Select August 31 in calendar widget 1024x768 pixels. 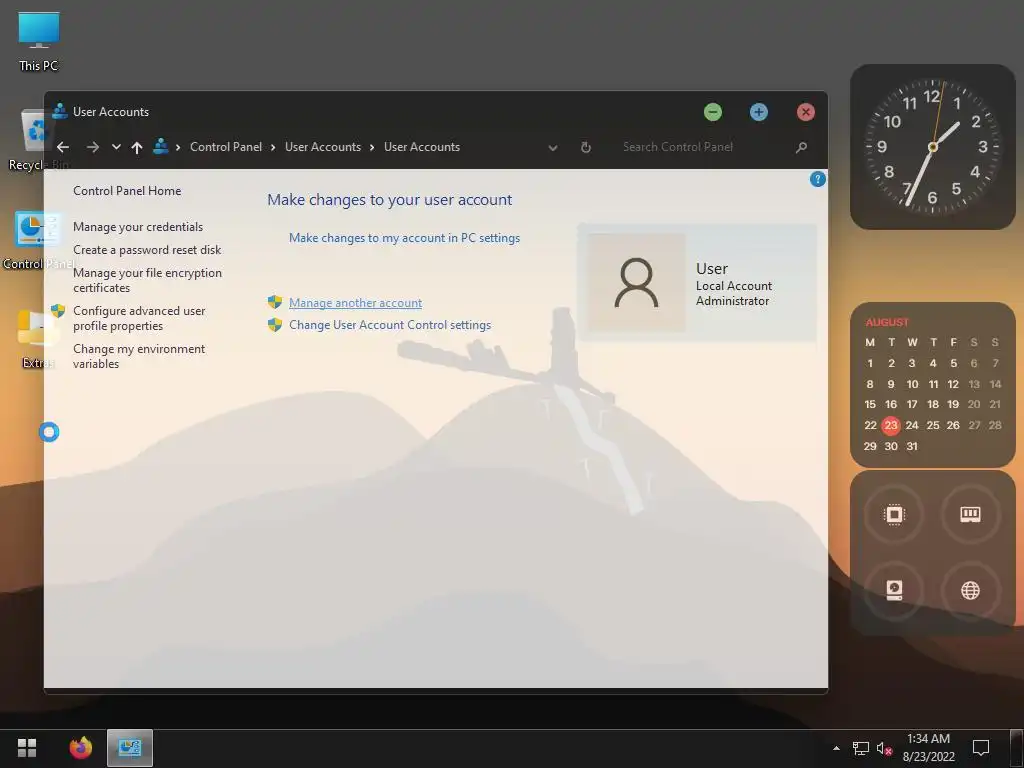coord(912,447)
